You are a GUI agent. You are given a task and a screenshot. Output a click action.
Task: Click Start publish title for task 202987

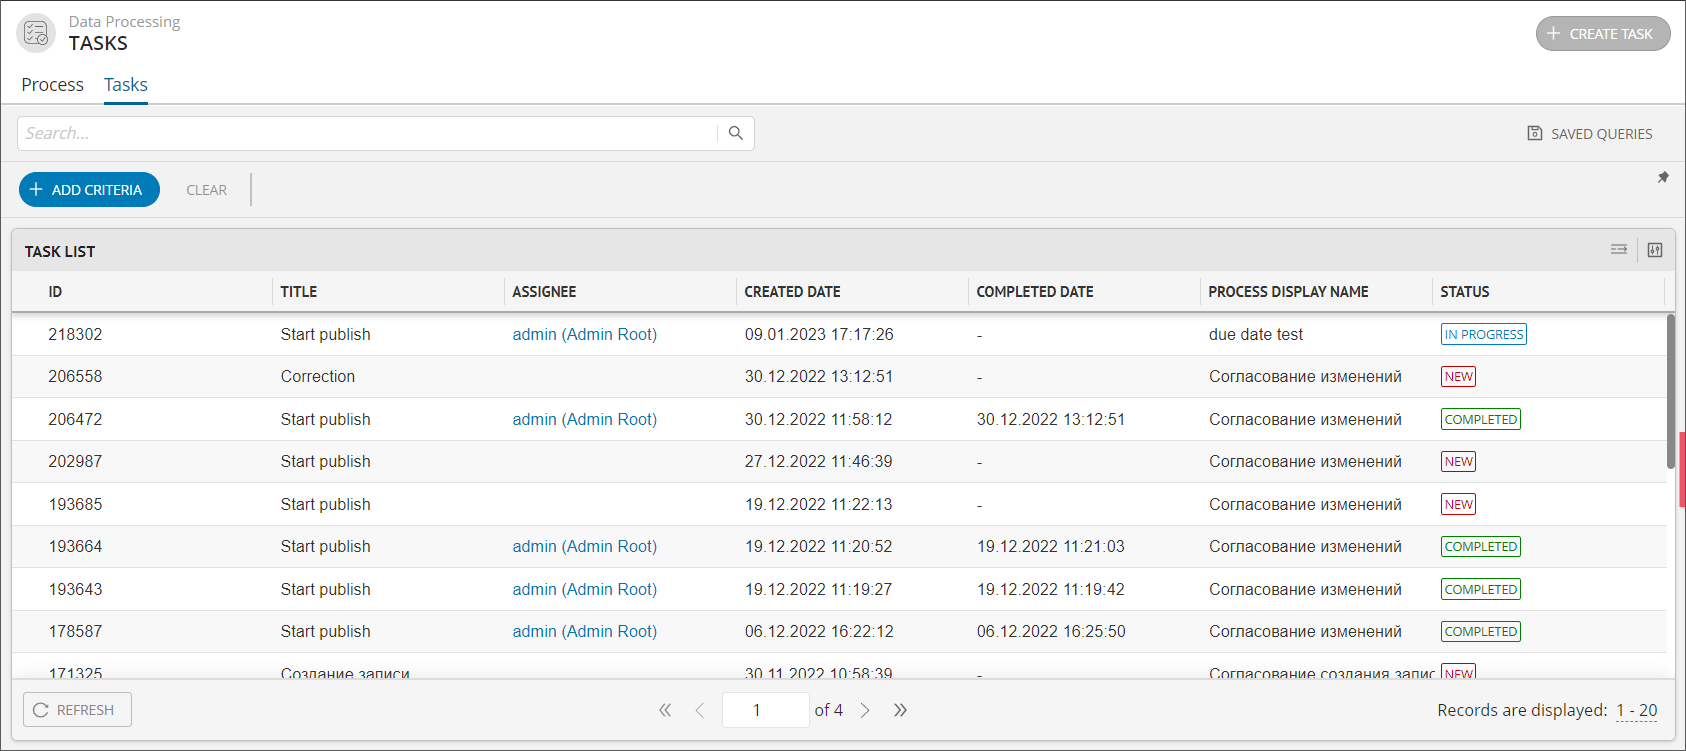pos(325,461)
